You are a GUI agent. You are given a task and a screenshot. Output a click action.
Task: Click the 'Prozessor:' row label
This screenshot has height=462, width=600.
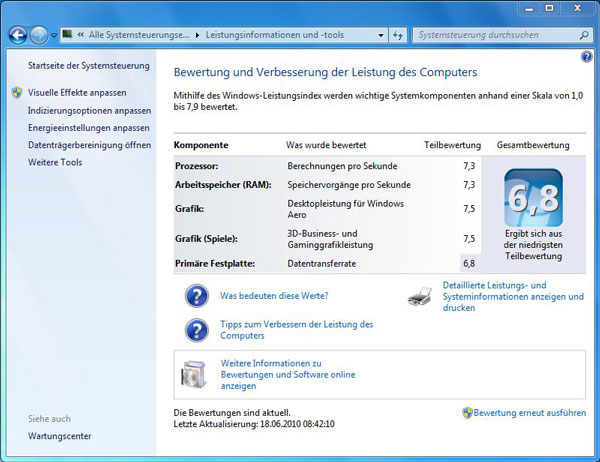pos(197,166)
